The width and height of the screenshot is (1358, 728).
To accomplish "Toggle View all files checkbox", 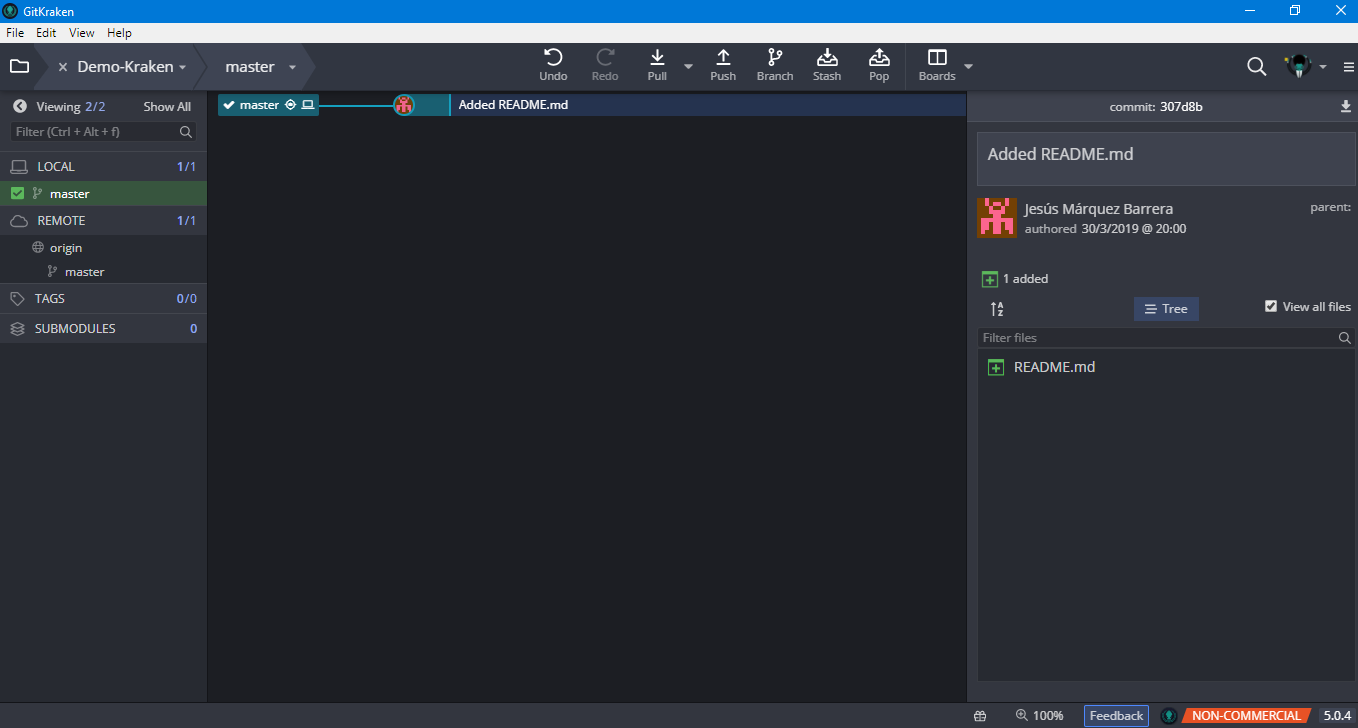I will coord(1271,307).
